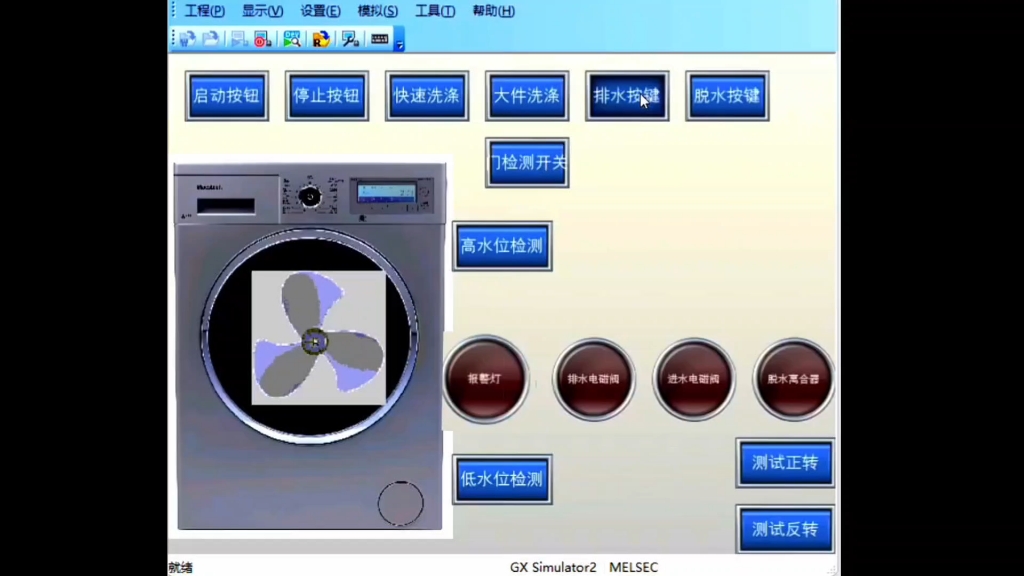This screenshot has height=576, width=1024.
Task: Click the 就绪 status bar text
Action: 181,568
